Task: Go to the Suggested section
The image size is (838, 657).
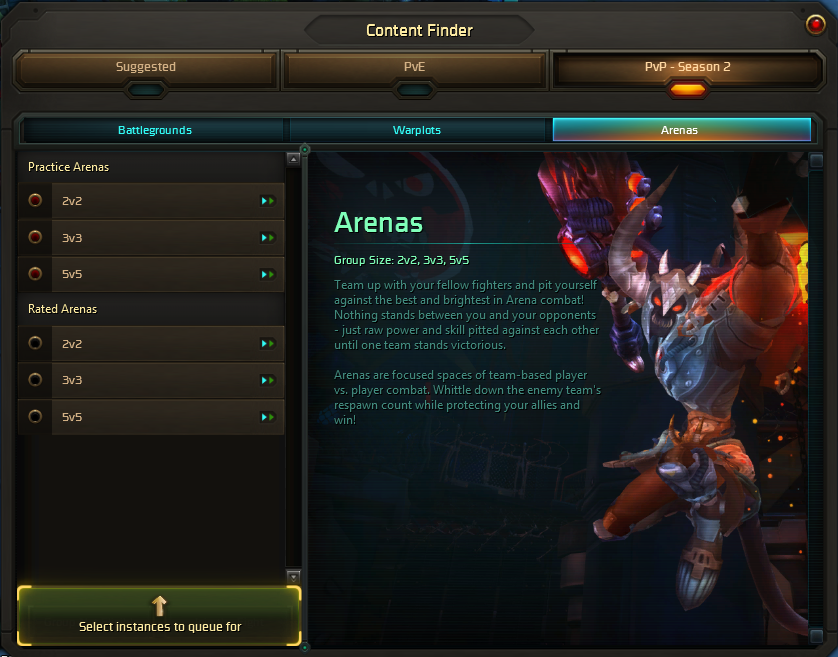Action: coord(146,68)
